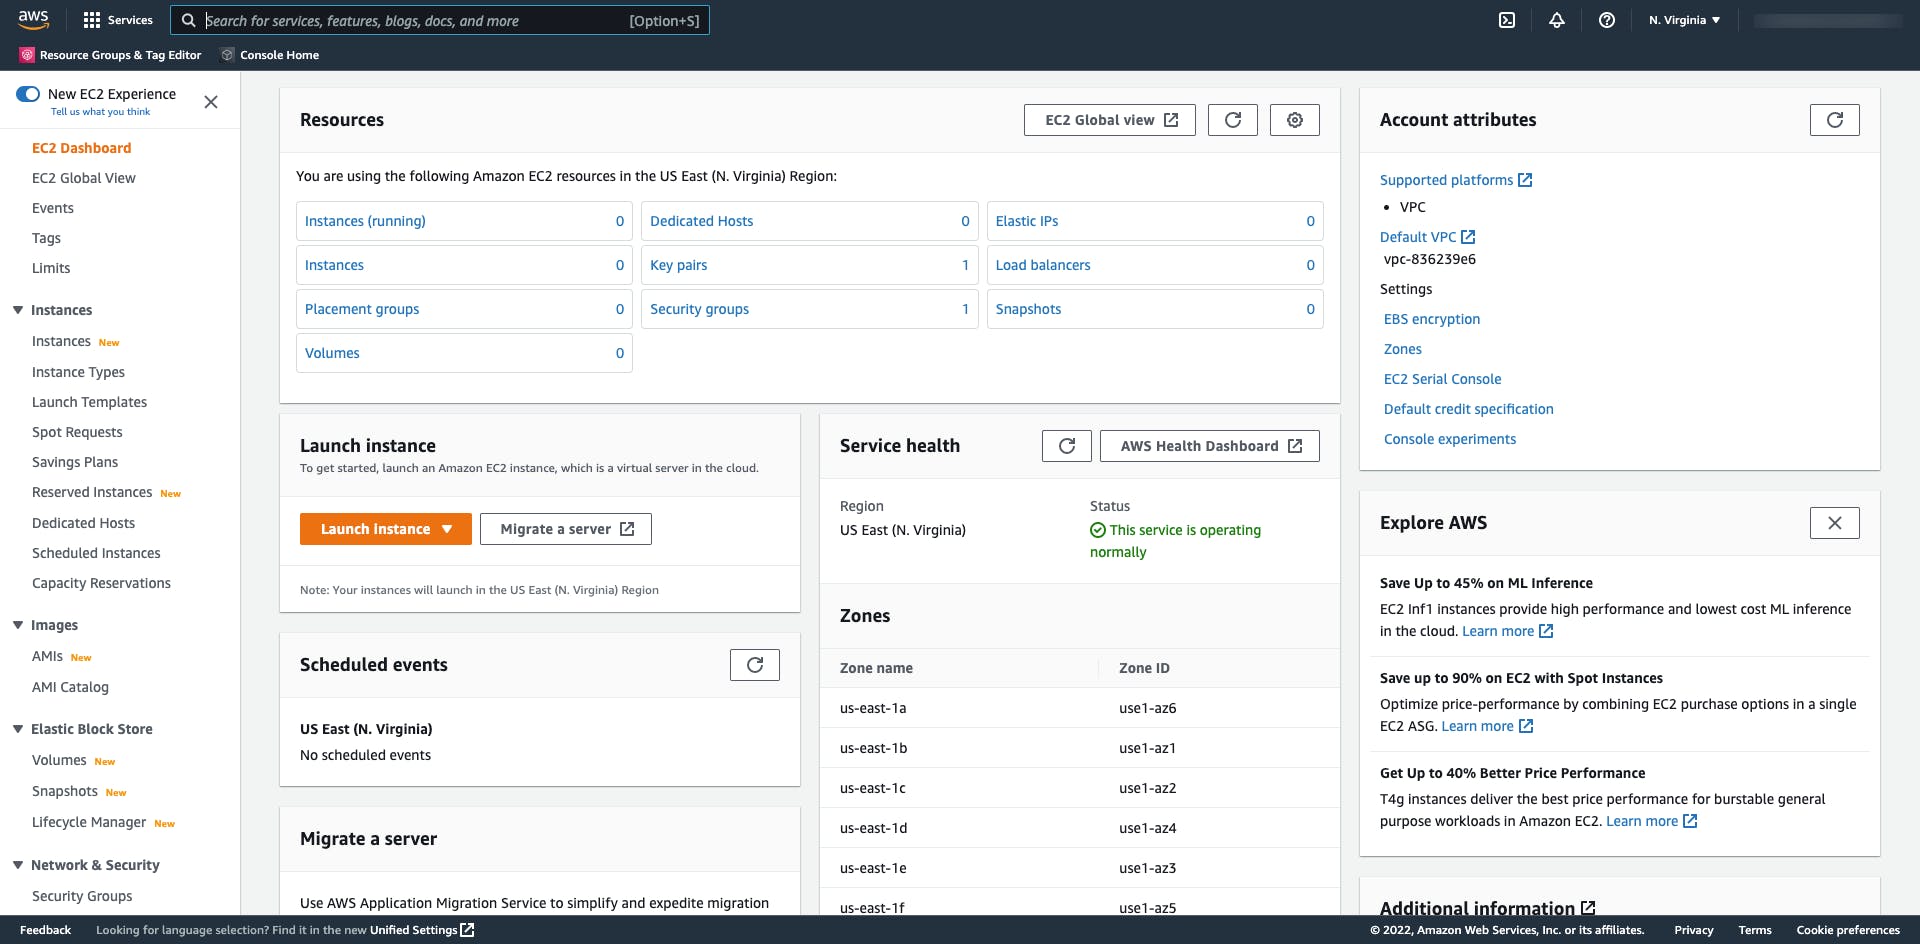Open EC2 Serial Console settings link
The width and height of the screenshot is (1920, 944).
point(1442,379)
